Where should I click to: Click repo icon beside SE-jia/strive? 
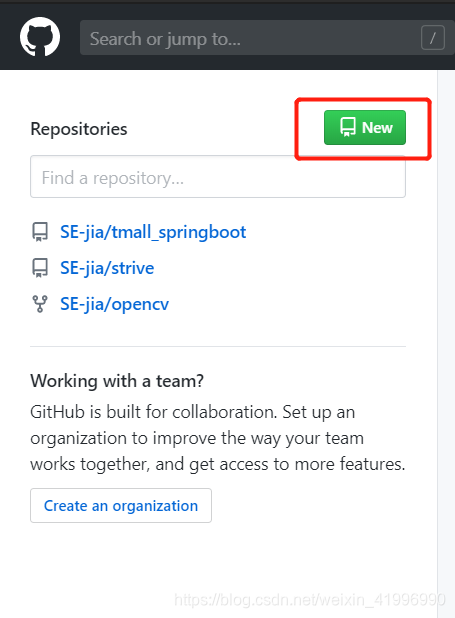pyautogui.click(x=40, y=268)
